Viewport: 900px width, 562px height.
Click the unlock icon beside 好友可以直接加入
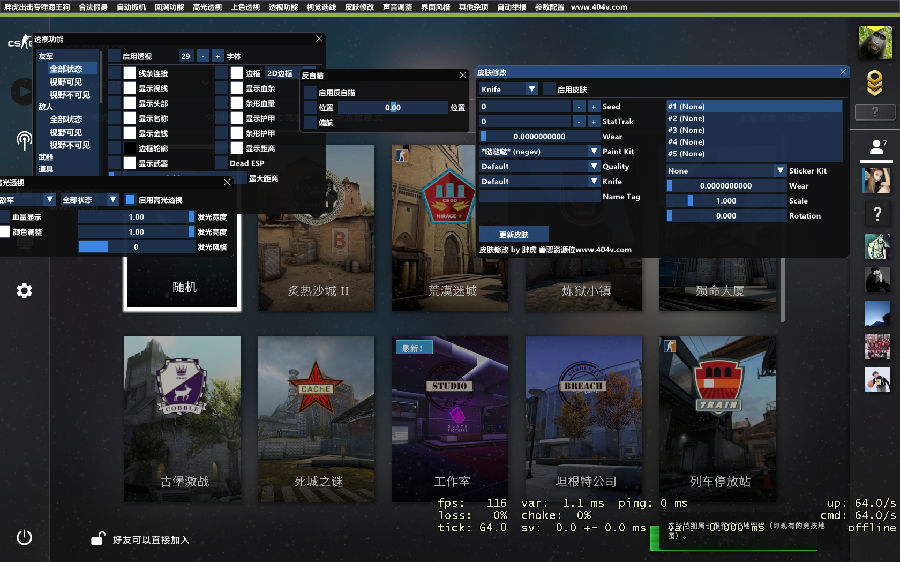click(98, 538)
